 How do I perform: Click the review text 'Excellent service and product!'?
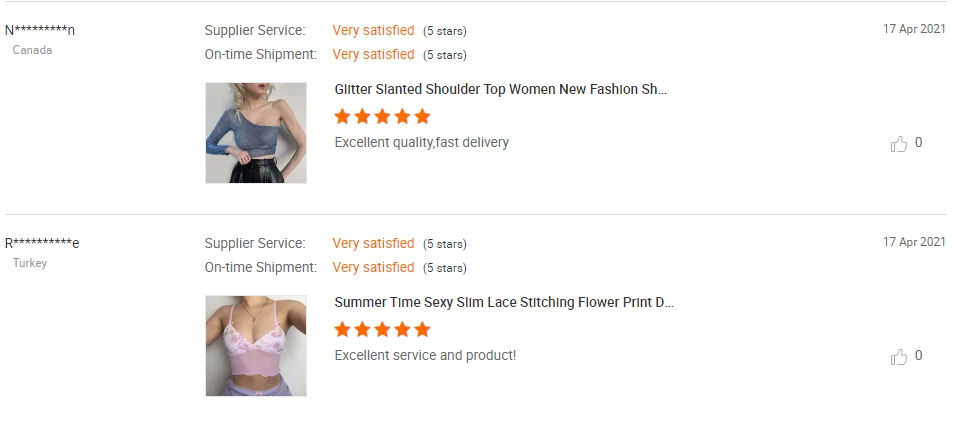425,355
